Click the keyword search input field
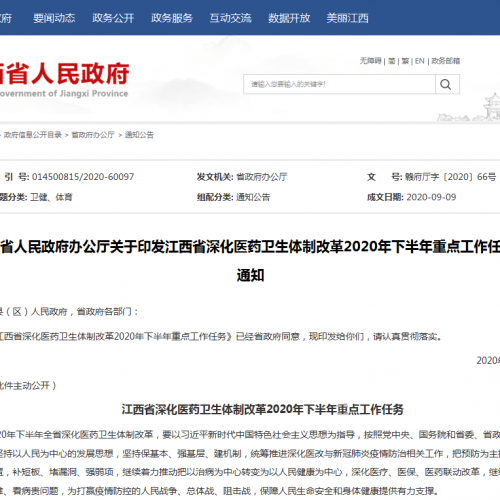 [x=339, y=84]
